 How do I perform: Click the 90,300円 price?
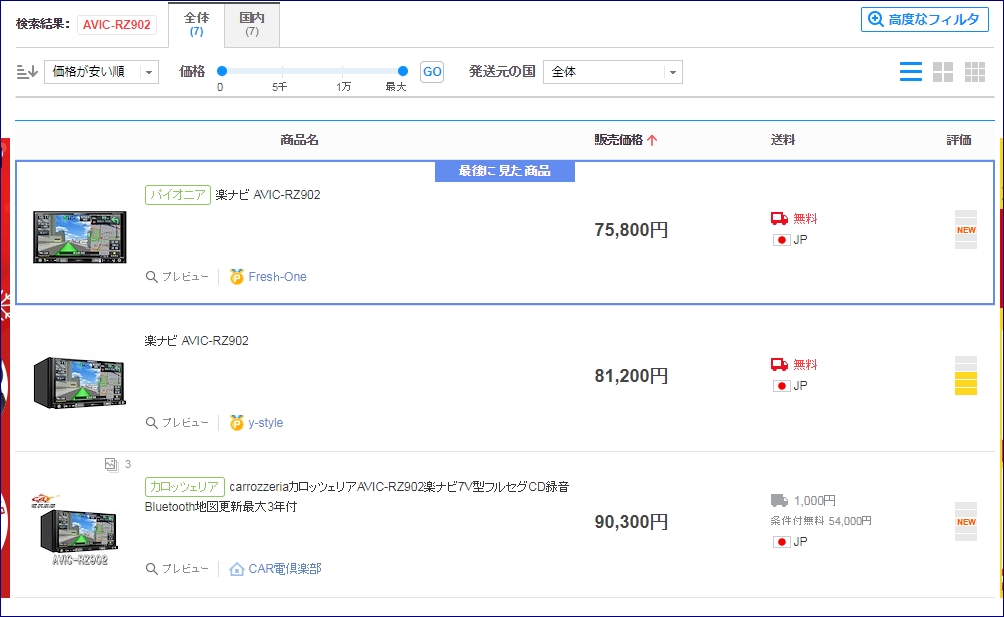coord(631,522)
